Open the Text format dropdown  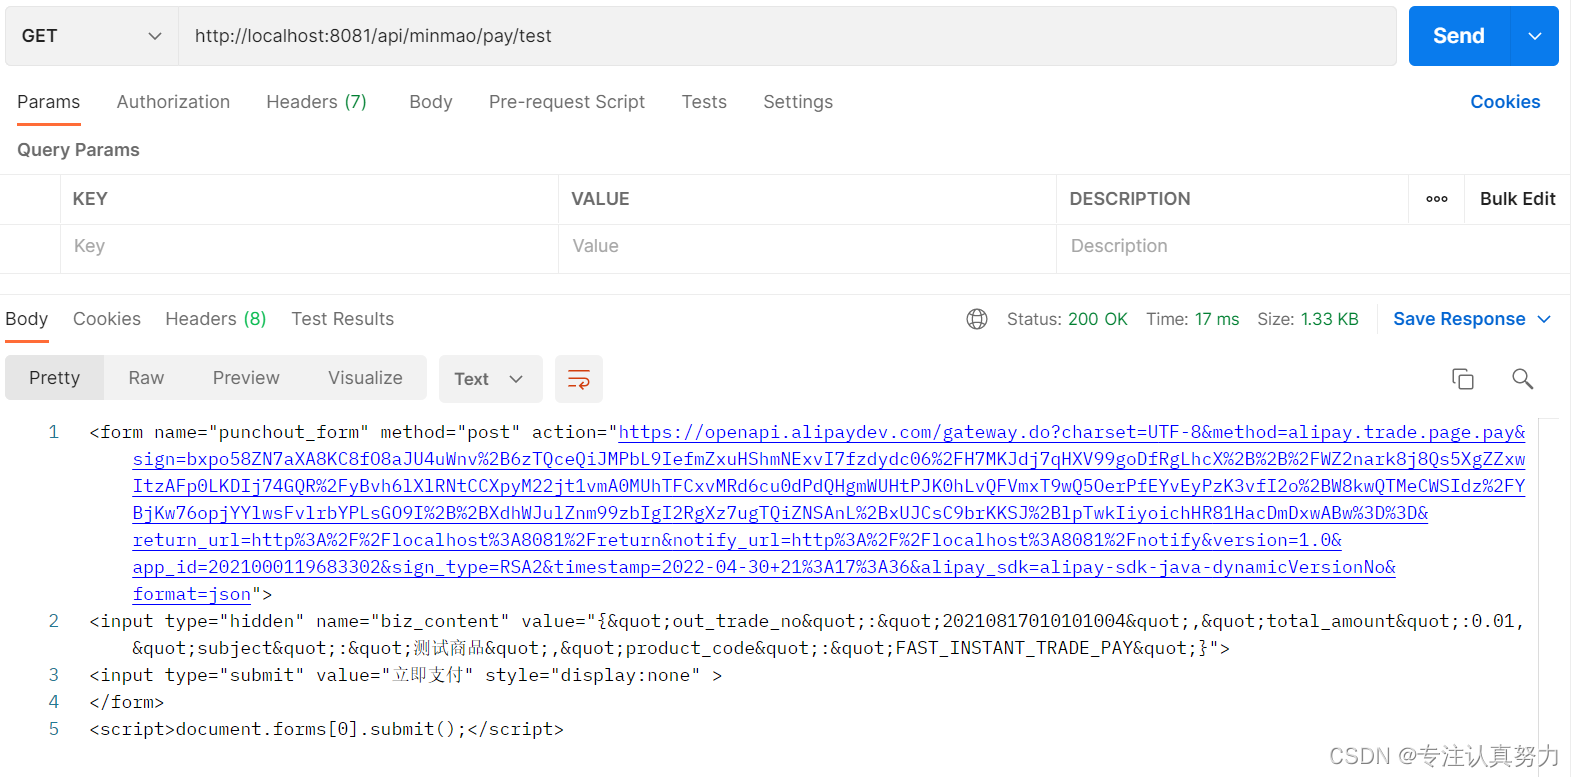pyautogui.click(x=491, y=379)
